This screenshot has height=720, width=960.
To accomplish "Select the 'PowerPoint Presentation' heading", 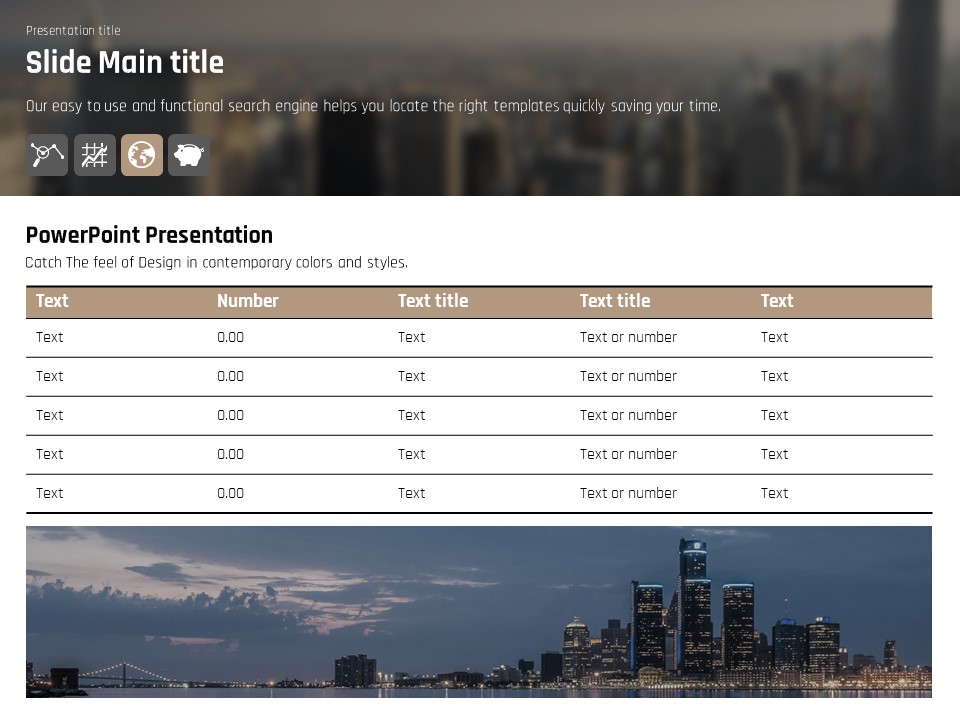I will tap(149, 235).
